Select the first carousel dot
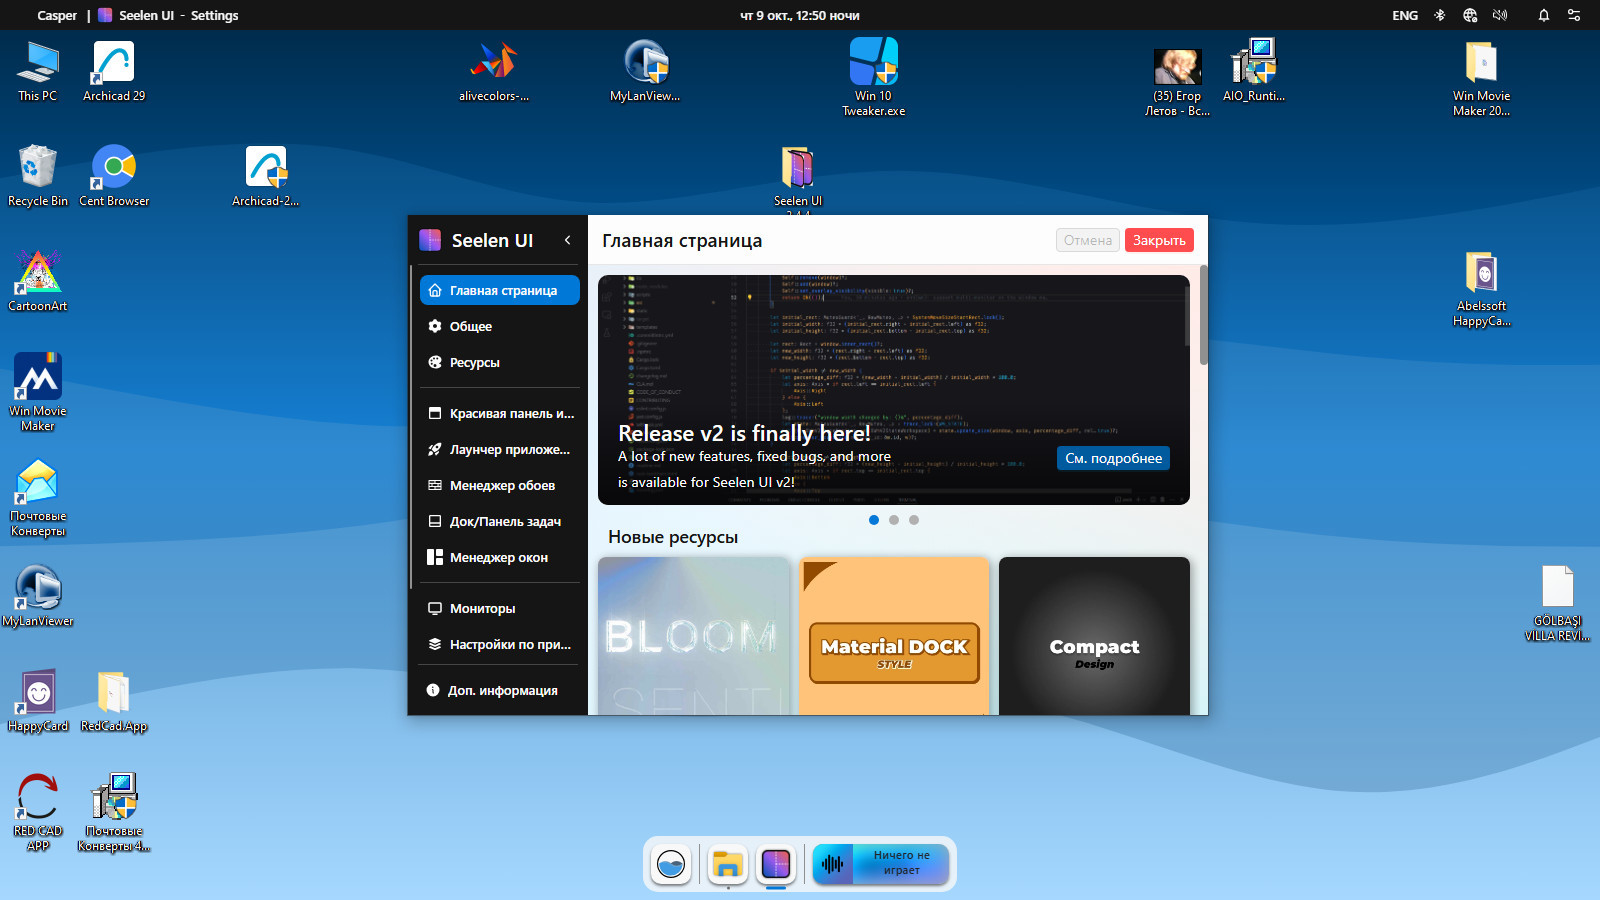 tap(874, 520)
